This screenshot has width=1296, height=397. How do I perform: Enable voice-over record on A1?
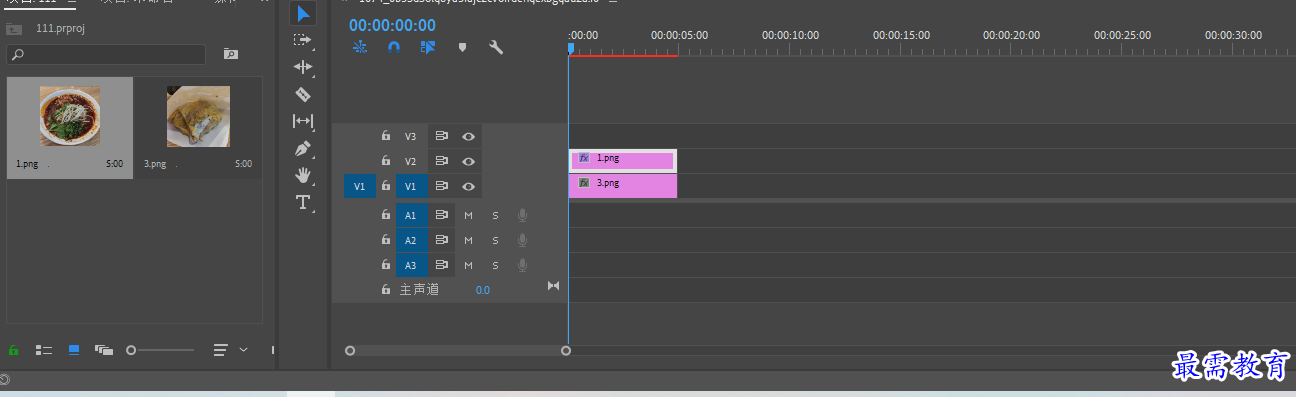point(522,215)
